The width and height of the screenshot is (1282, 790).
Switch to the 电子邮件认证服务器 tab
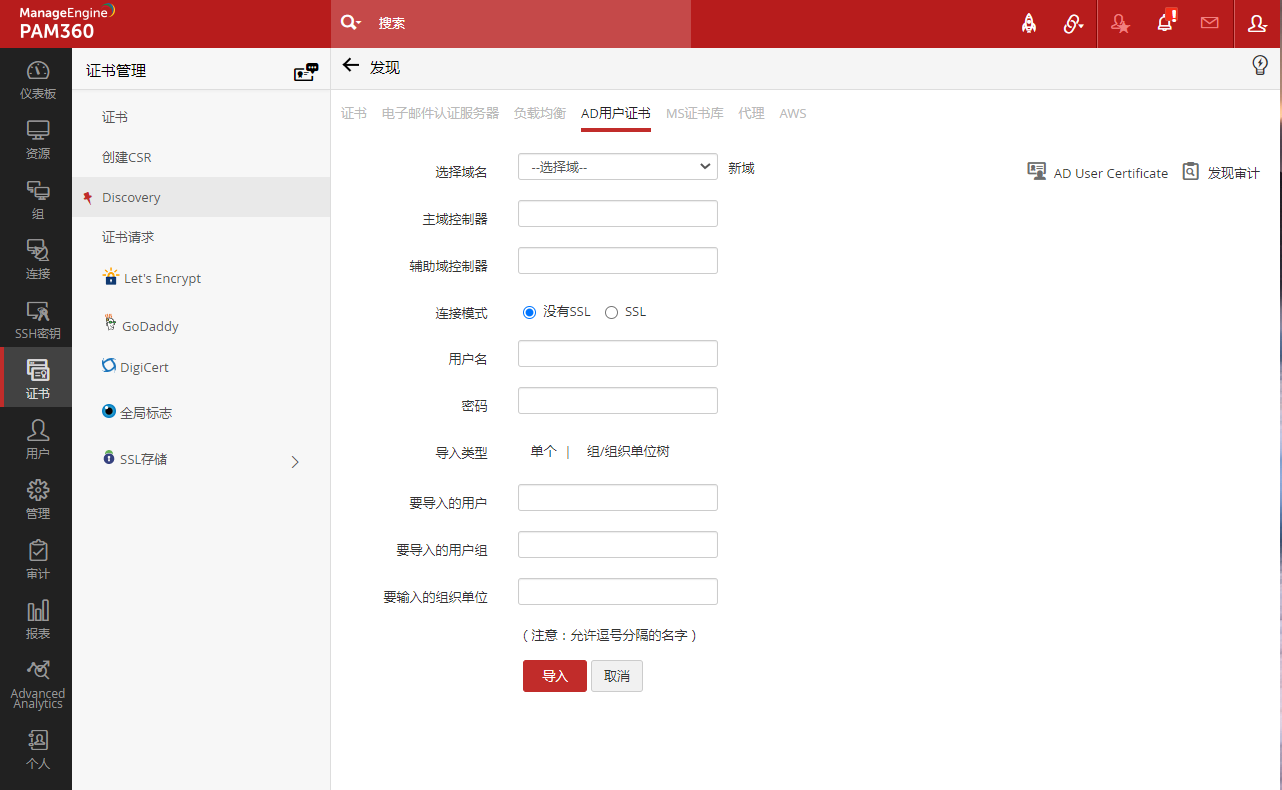(440, 114)
